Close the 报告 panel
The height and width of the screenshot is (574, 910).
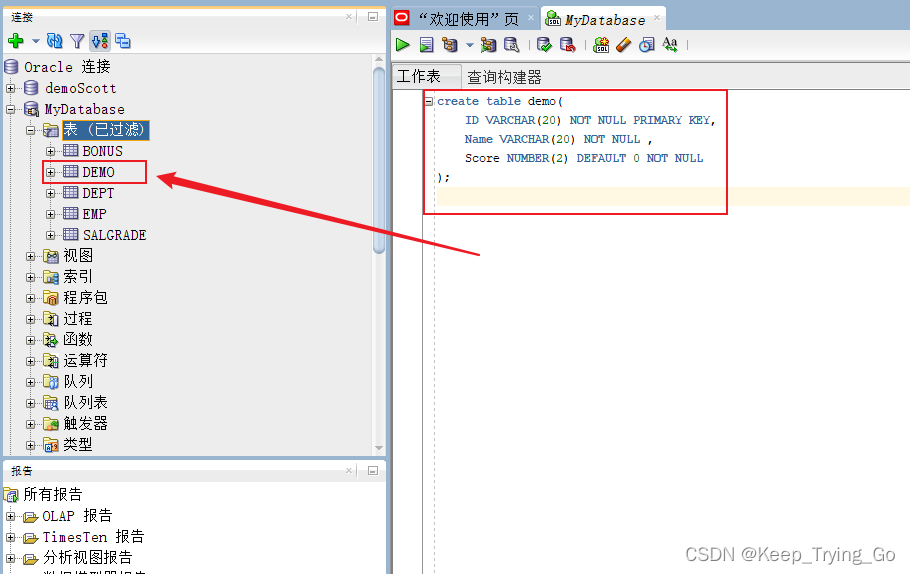[349, 471]
